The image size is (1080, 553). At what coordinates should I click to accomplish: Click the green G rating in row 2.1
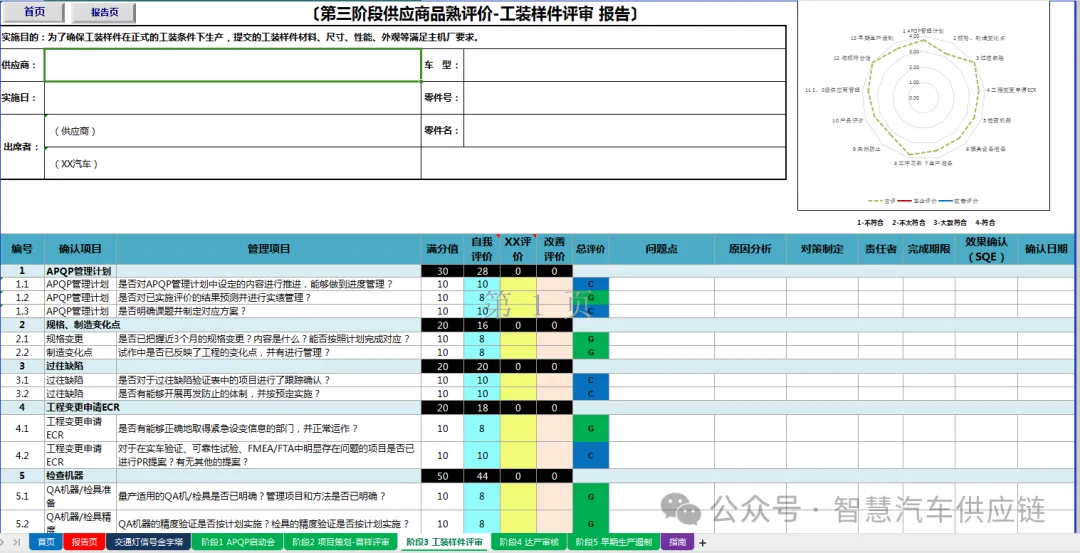pyautogui.click(x=591, y=339)
